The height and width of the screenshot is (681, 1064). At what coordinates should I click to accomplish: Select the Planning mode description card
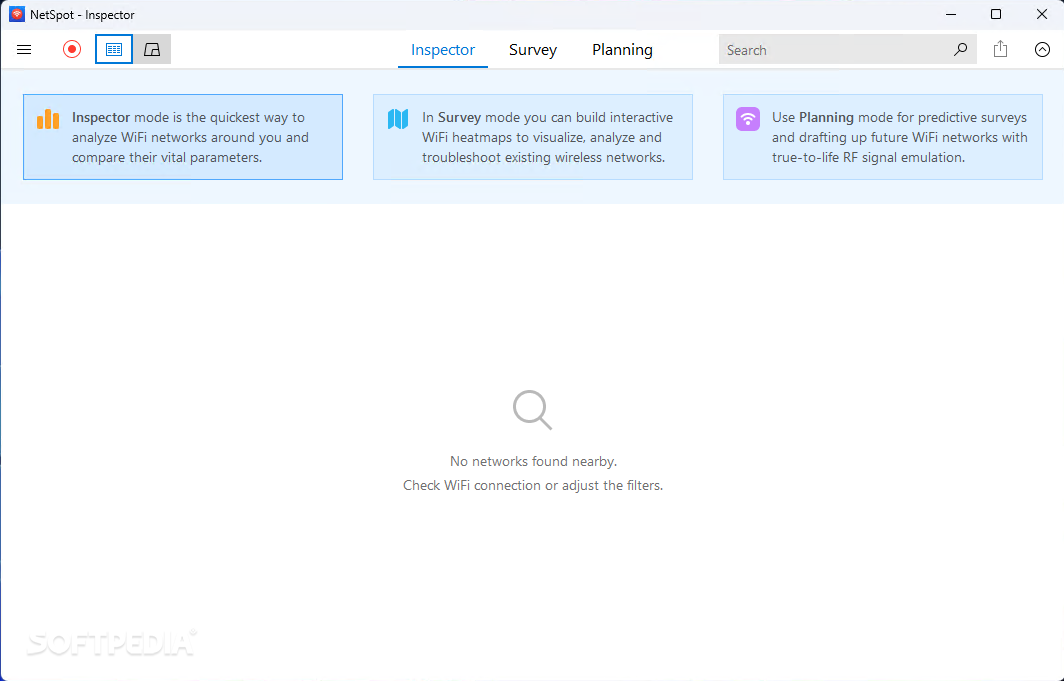883,137
